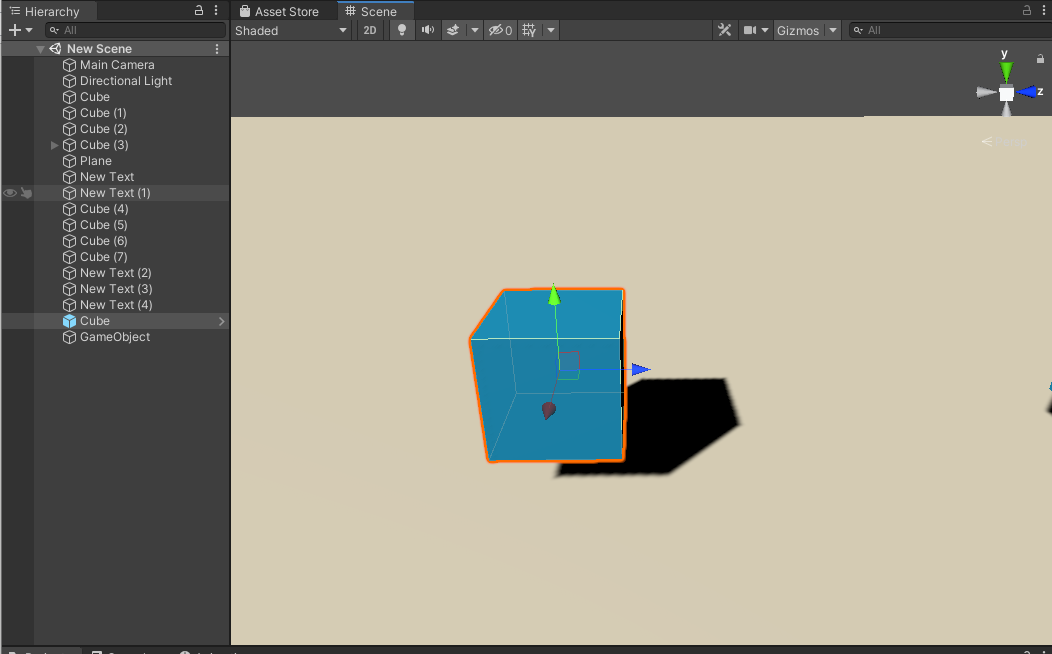This screenshot has width=1052, height=654.
Task: Focus the Hierarchy search field
Action: 136,30
